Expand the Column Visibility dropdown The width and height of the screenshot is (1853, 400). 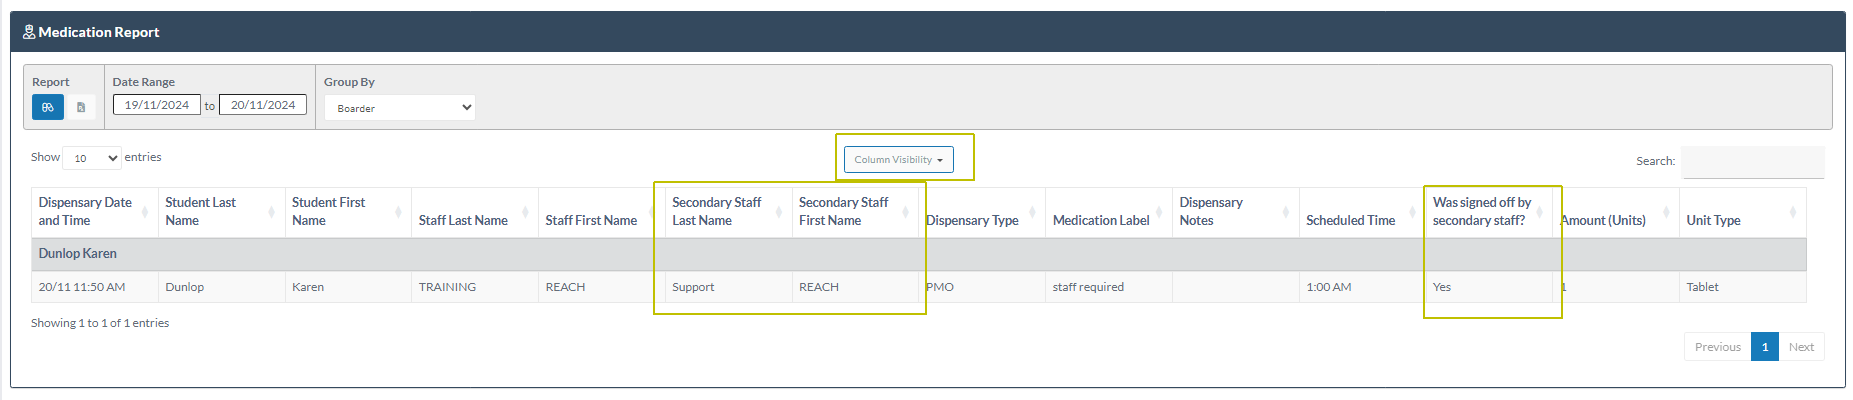click(898, 160)
